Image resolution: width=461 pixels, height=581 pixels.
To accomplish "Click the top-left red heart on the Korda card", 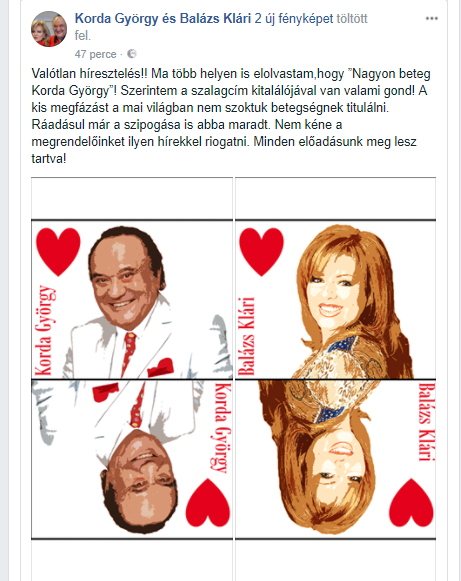I will click(x=58, y=252).
